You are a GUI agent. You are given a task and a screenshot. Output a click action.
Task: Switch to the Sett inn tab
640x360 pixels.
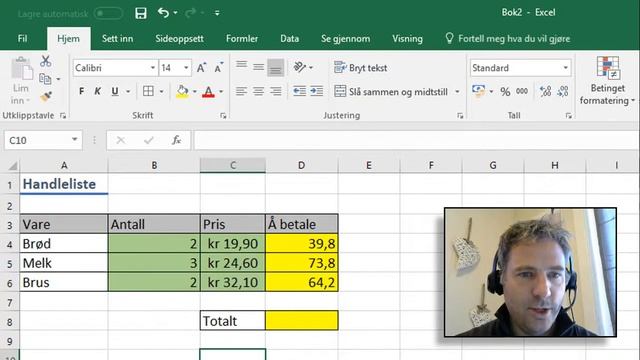[118, 39]
